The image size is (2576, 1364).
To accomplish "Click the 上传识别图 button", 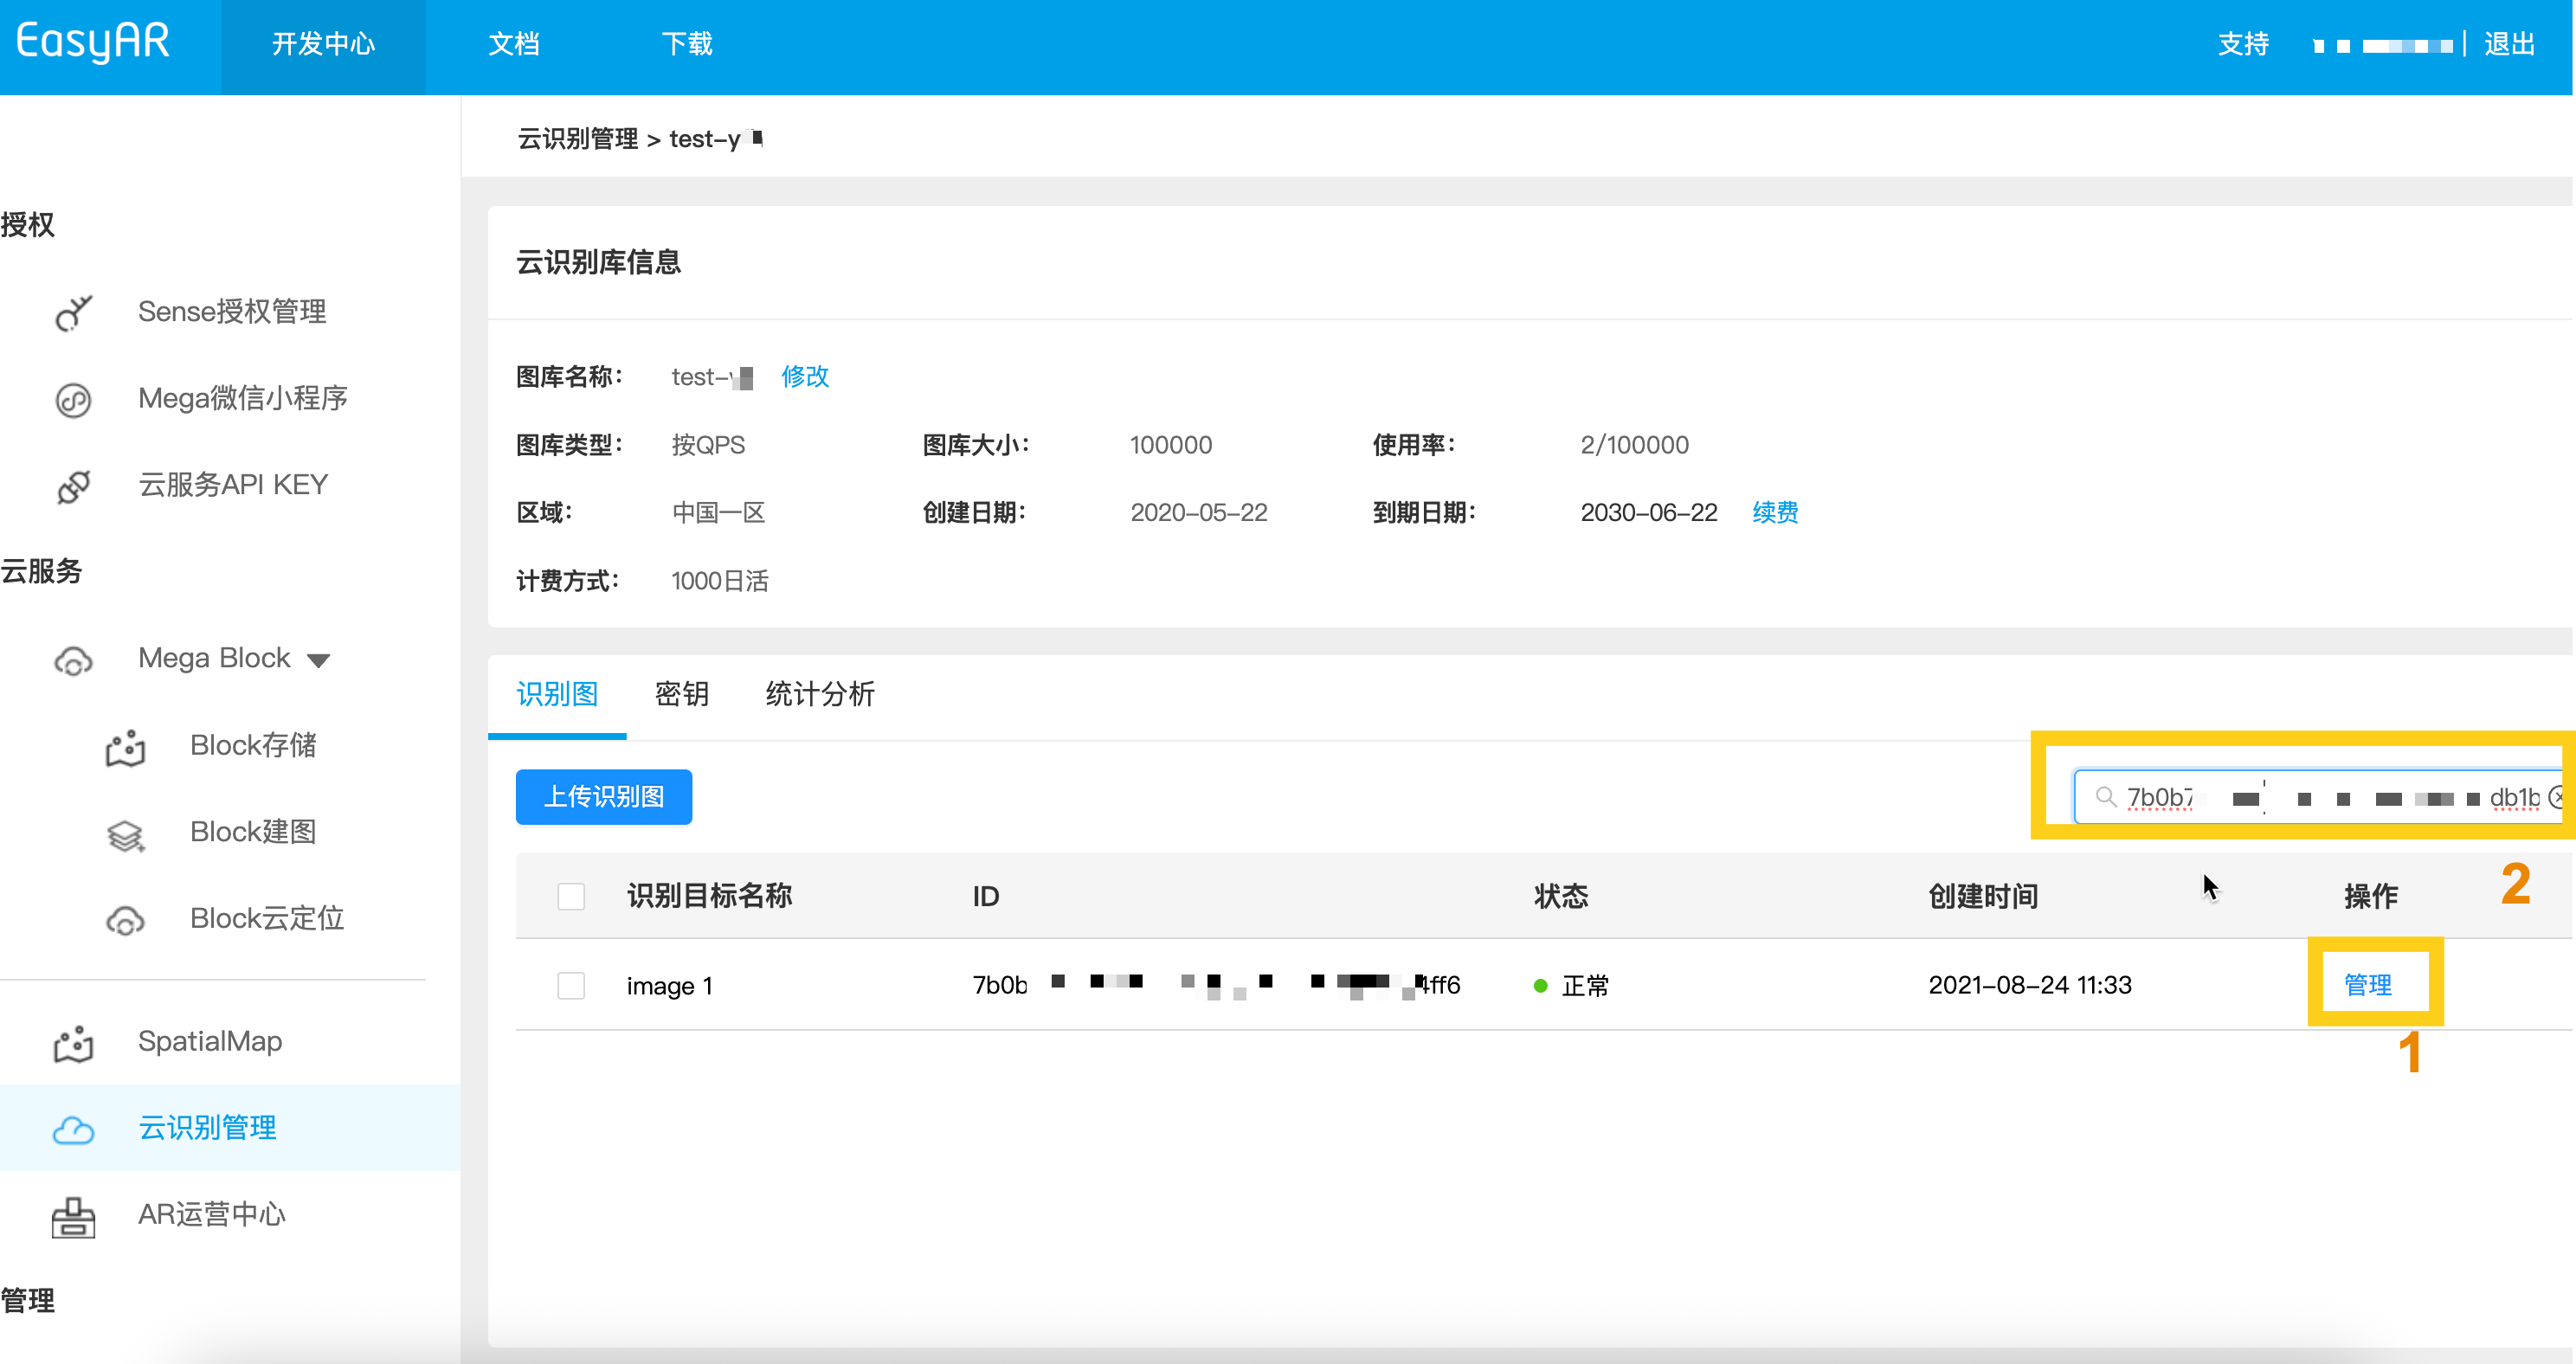I will point(603,797).
